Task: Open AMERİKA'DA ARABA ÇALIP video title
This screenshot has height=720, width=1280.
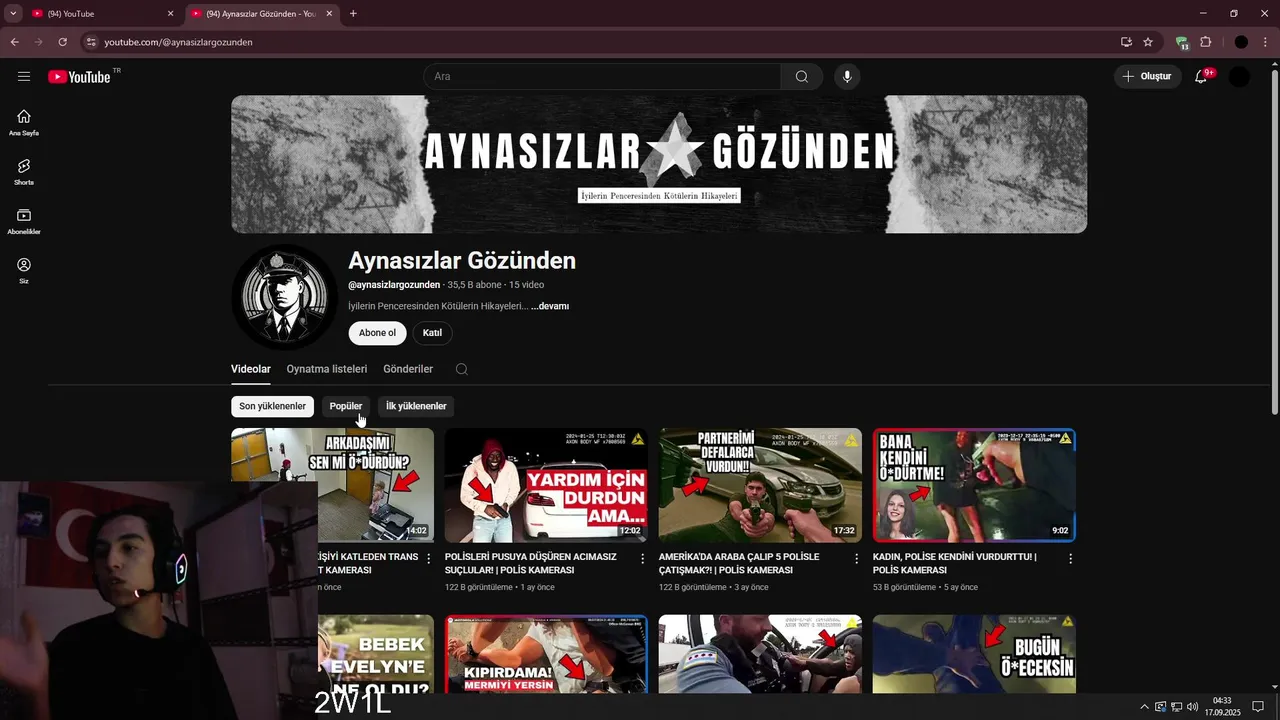Action: point(739,563)
